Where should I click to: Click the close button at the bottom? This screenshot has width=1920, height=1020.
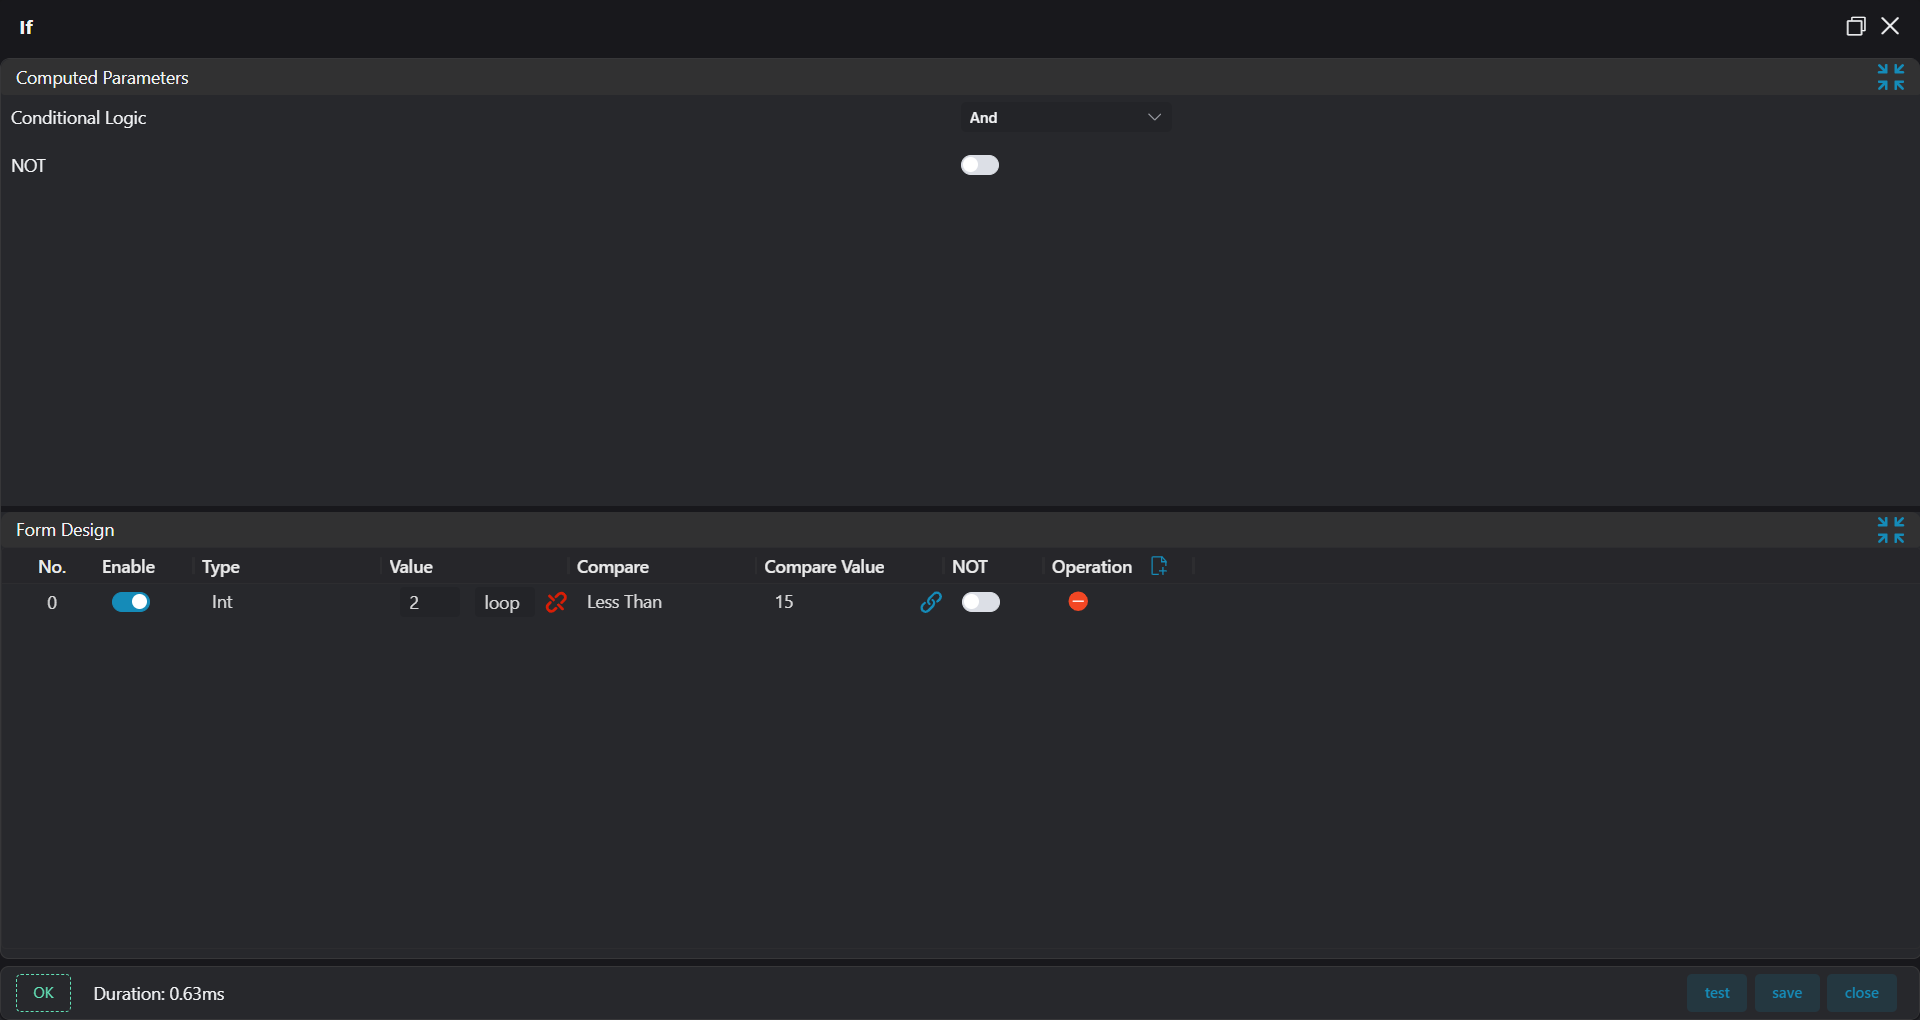[1861, 993]
